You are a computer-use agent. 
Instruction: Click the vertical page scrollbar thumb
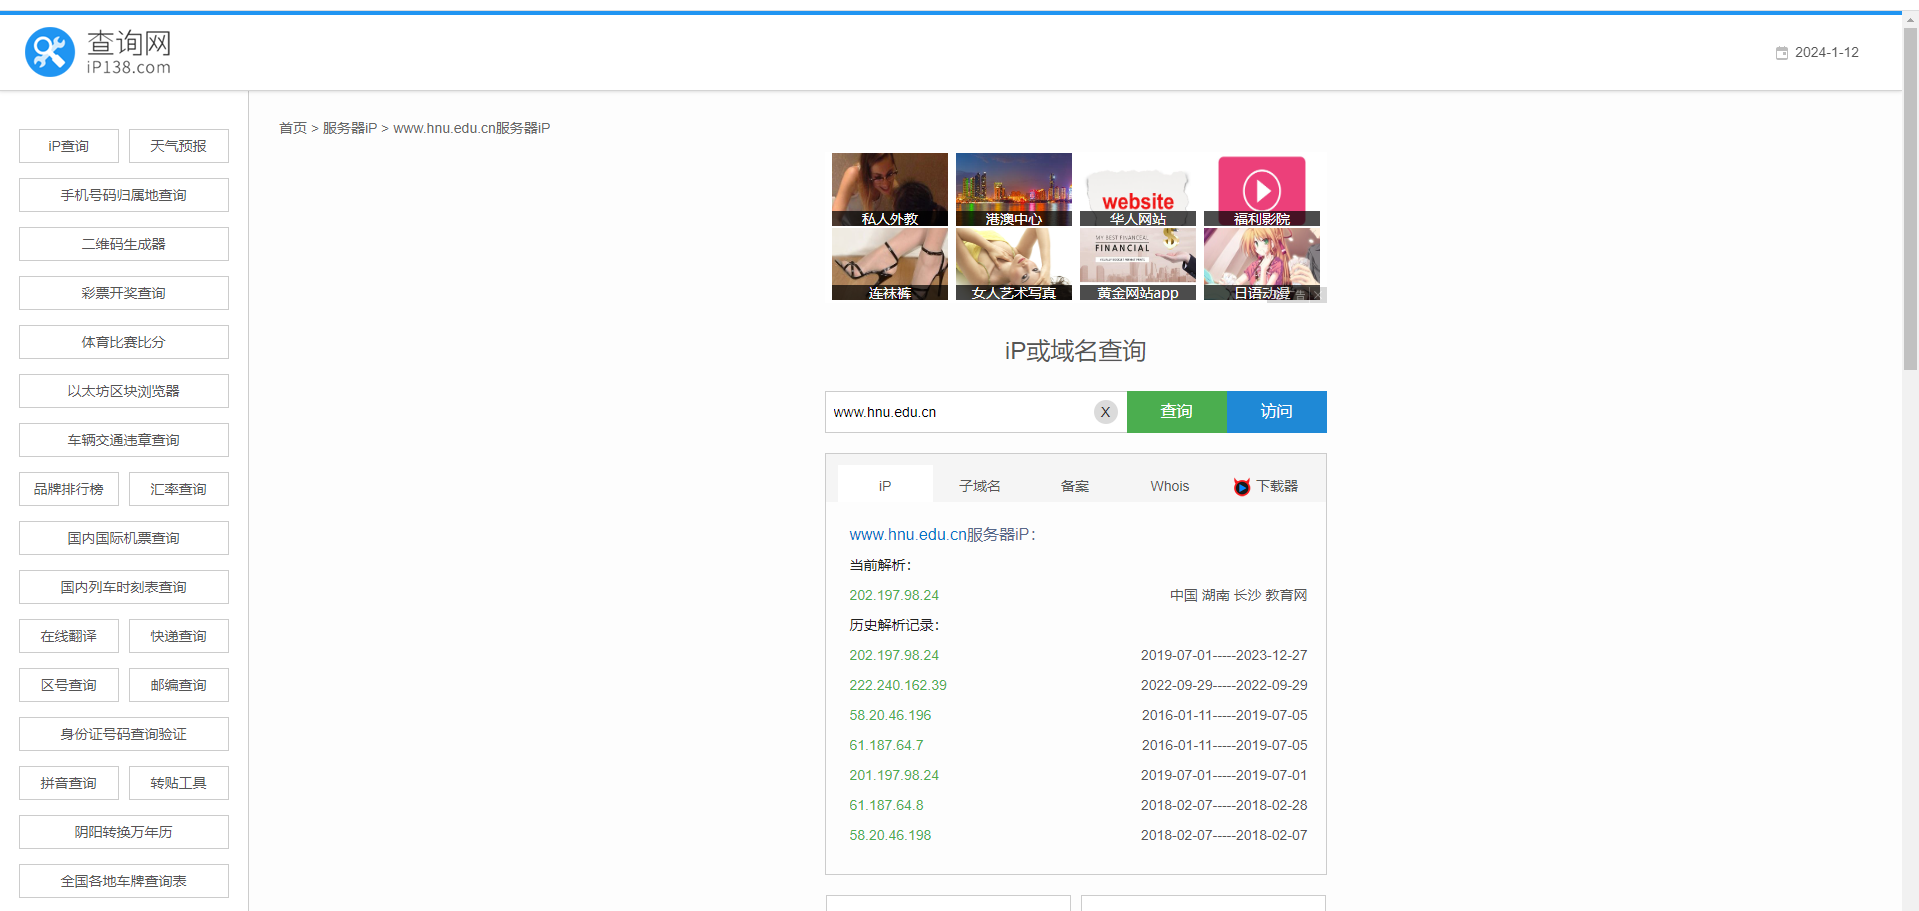coord(1910,200)
